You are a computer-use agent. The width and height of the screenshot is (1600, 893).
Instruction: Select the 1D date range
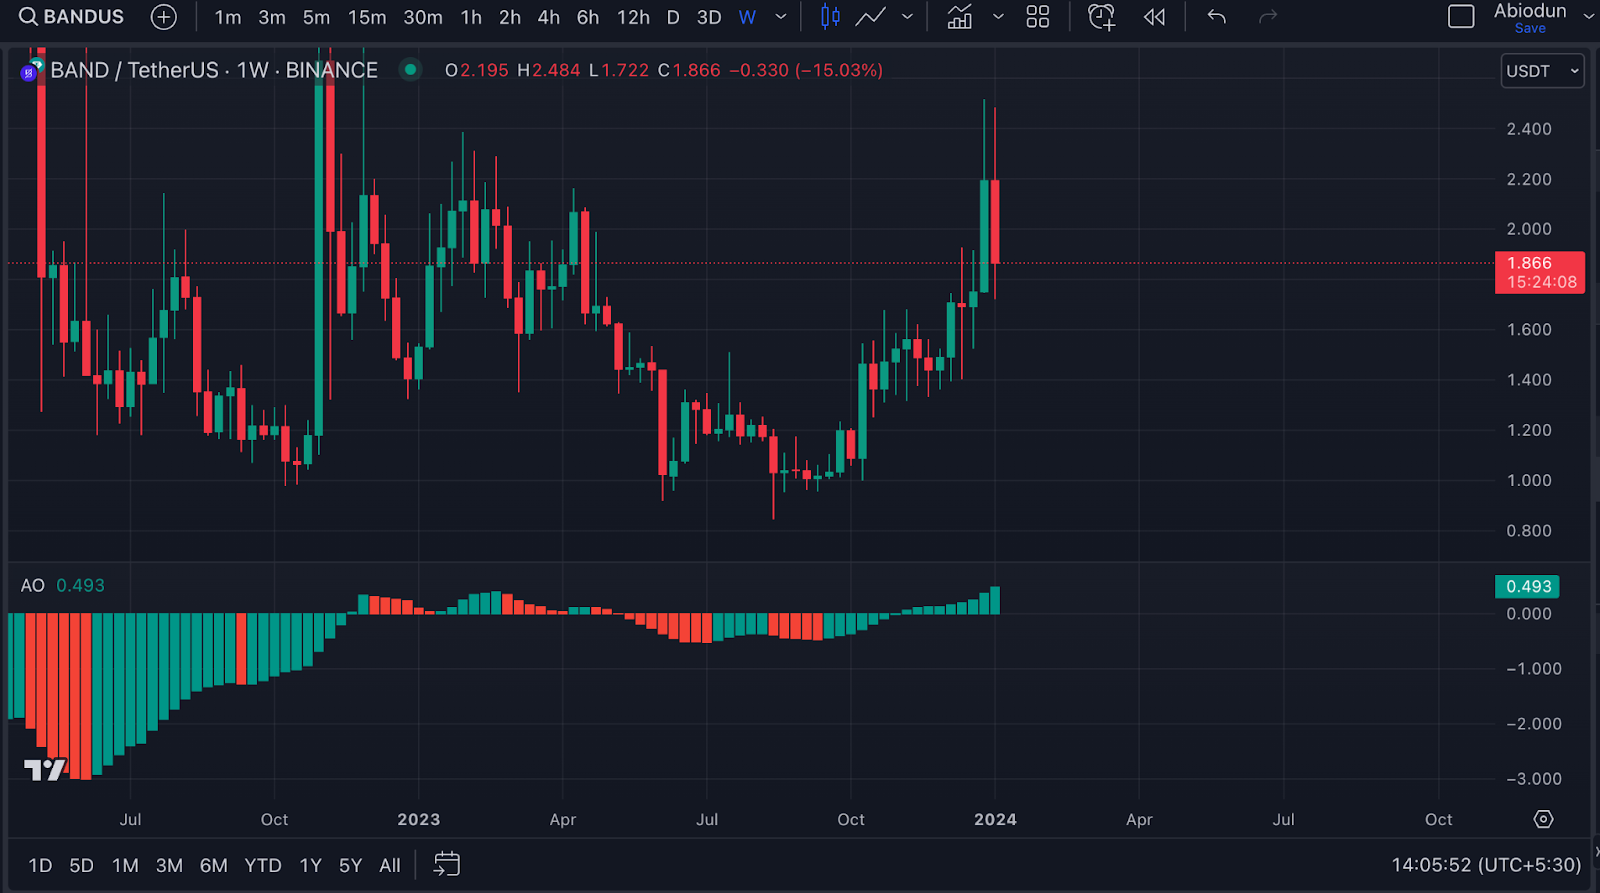click(40, 865)
